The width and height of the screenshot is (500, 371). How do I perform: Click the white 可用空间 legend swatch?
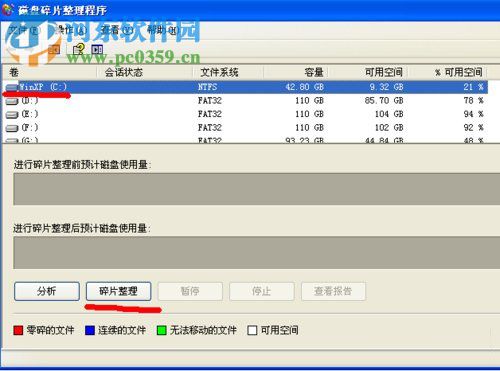click(252, 330)
